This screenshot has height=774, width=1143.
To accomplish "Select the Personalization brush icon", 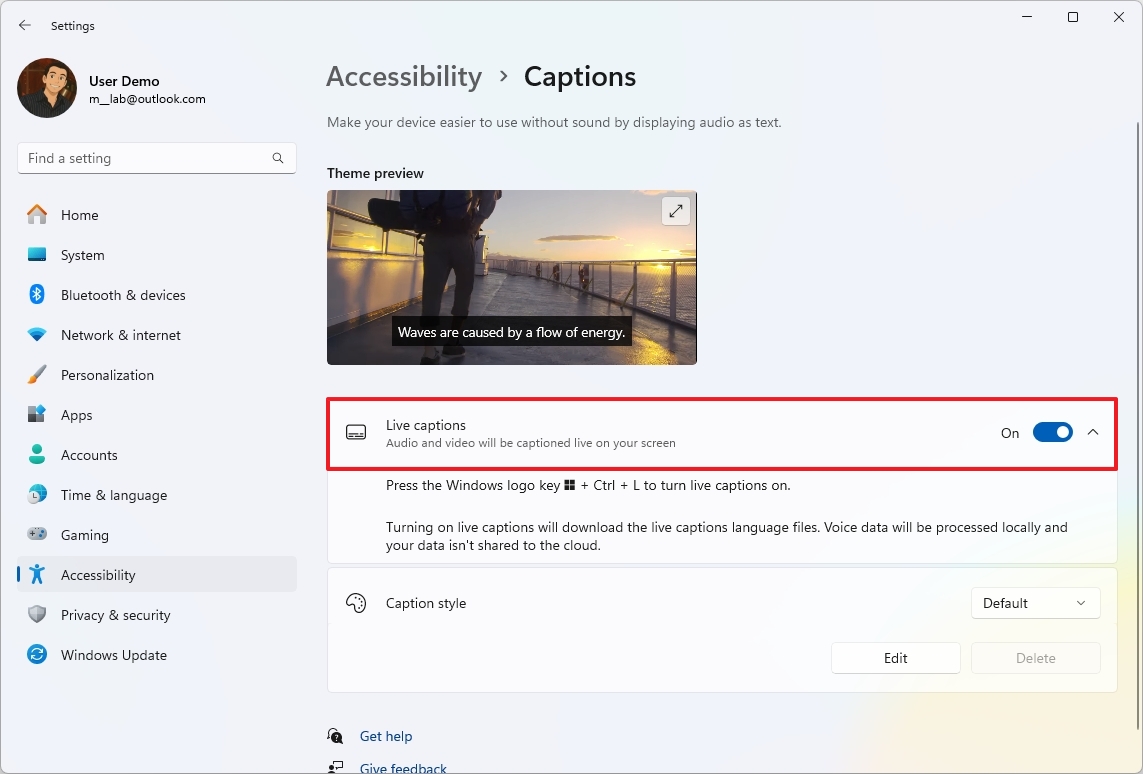I will (37, 375).
